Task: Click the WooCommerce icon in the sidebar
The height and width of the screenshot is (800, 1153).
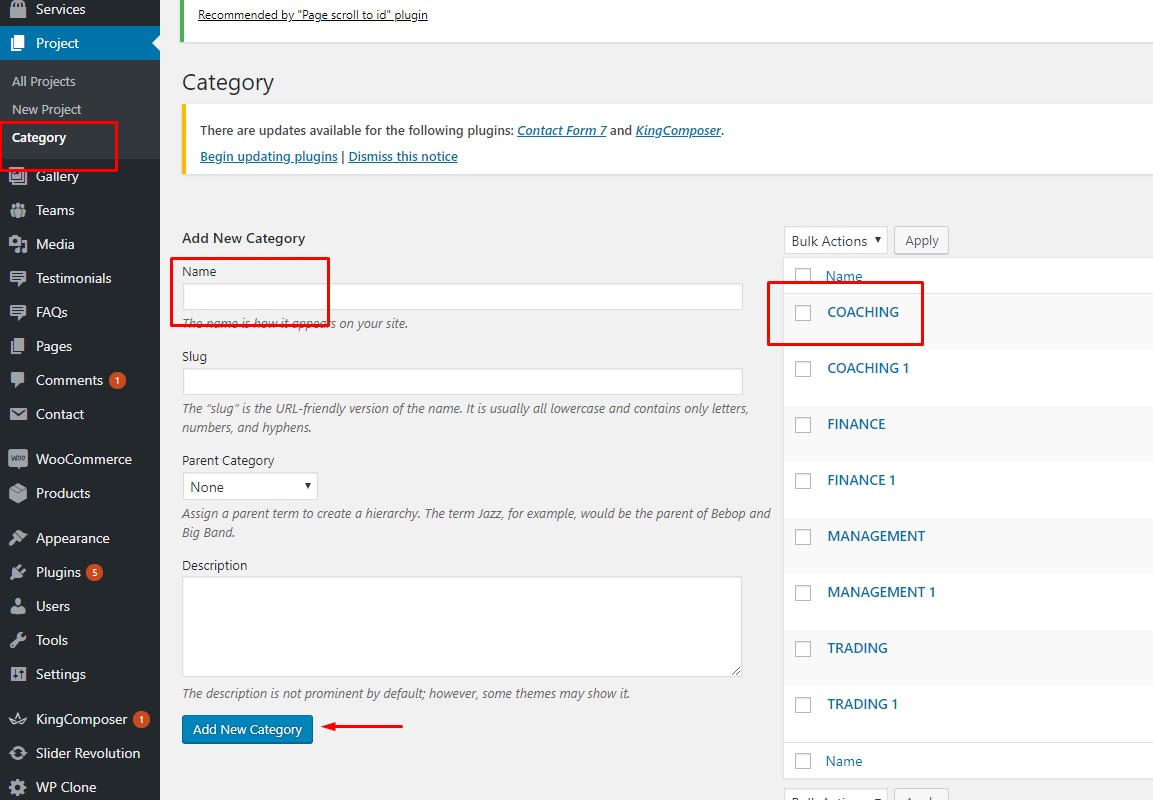Action: click(18, 459)
